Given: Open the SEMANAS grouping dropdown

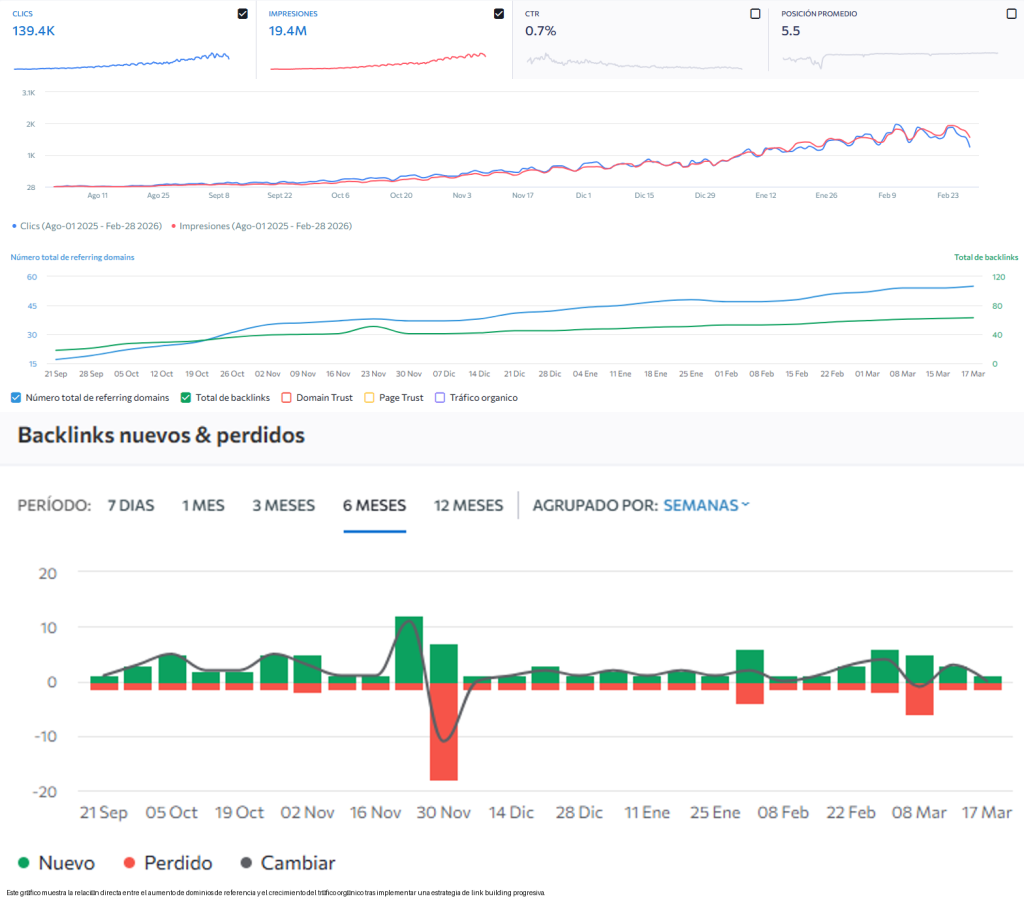Looking at the screenshot, I should (706, 505).
